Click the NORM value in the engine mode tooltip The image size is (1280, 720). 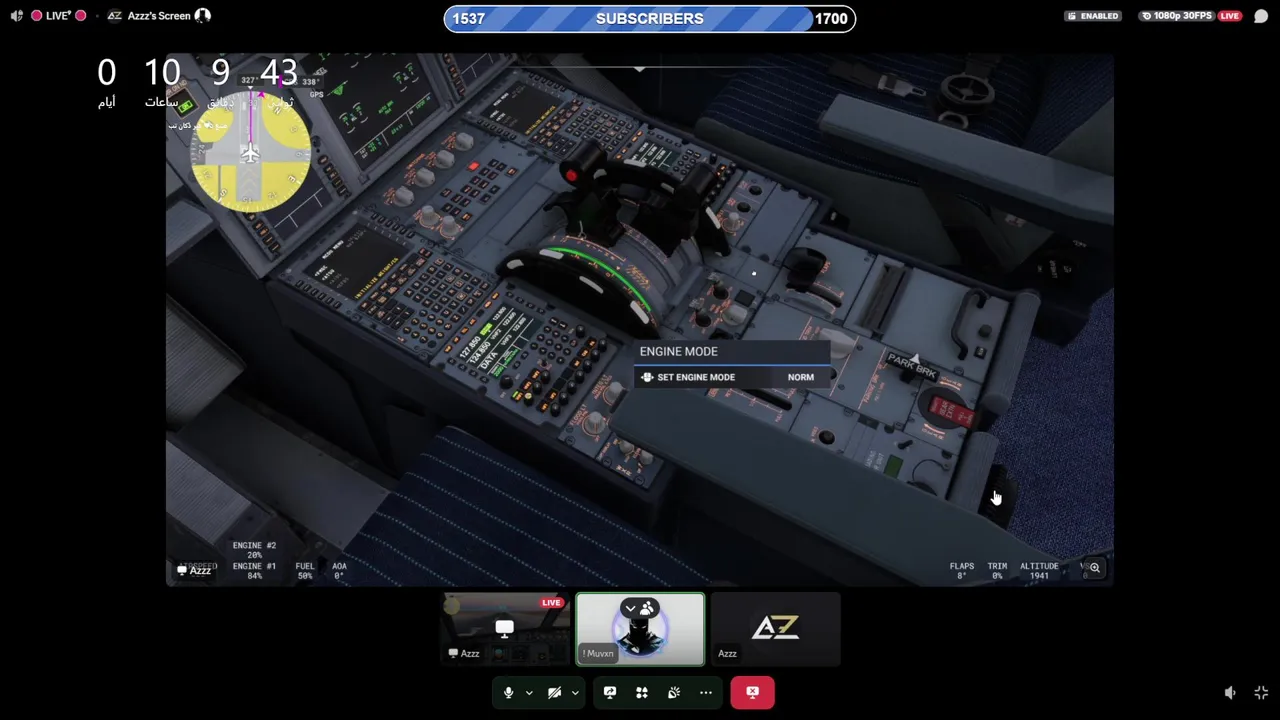pos(801,377)
